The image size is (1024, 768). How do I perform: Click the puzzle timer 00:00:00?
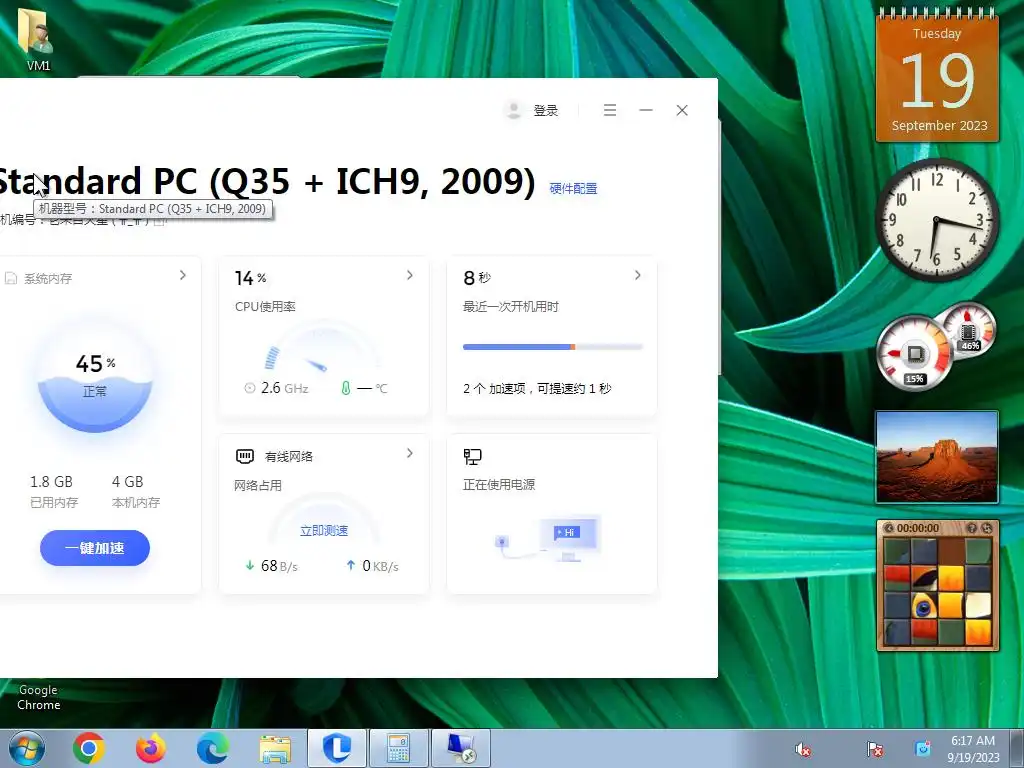click(x=918, y=528)
